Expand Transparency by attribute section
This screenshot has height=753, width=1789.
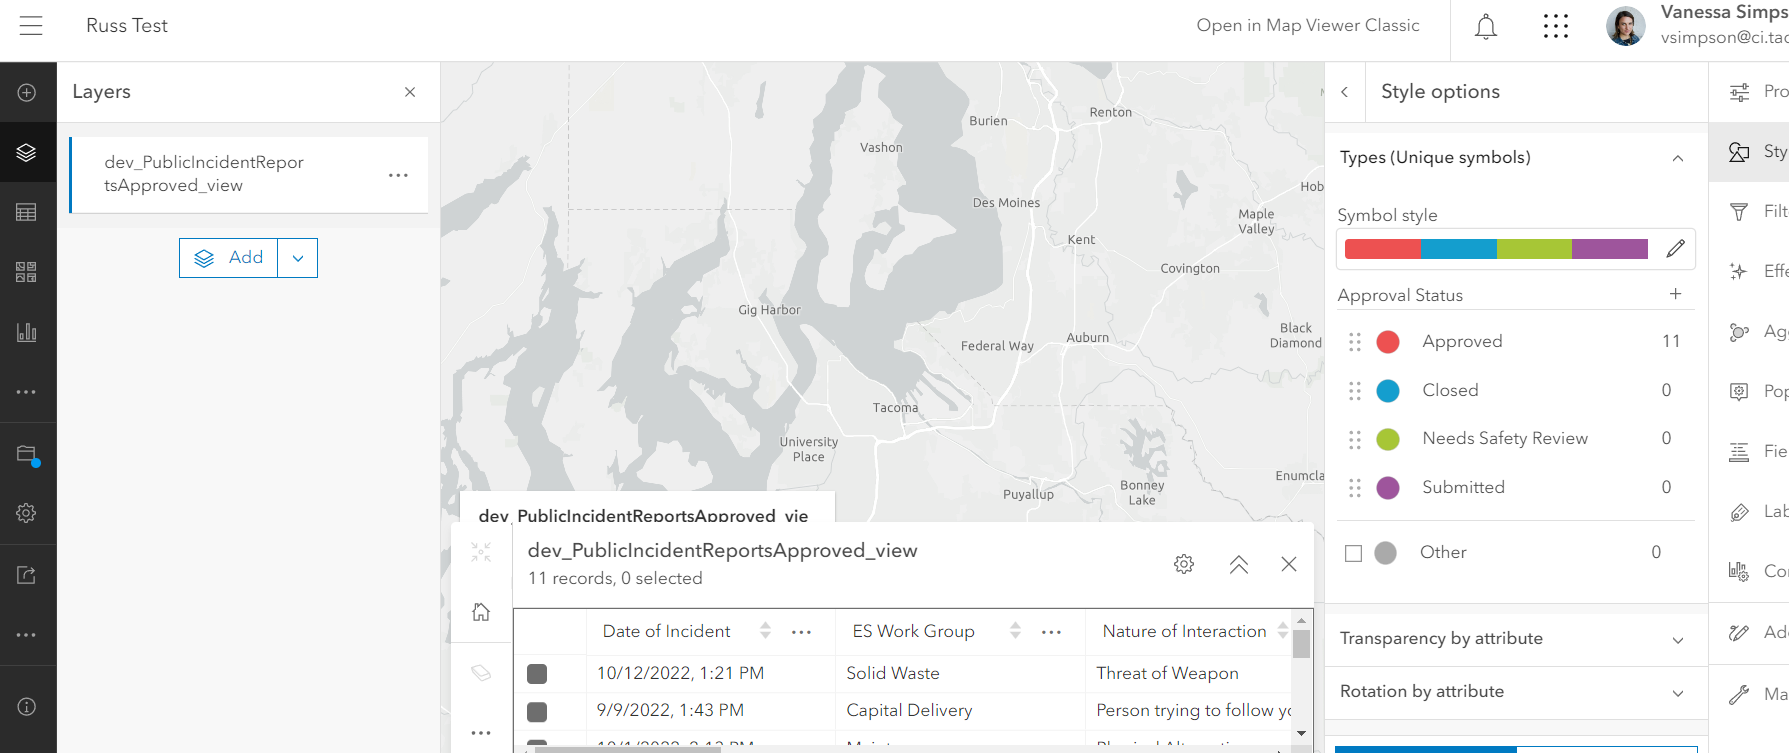1677,640
